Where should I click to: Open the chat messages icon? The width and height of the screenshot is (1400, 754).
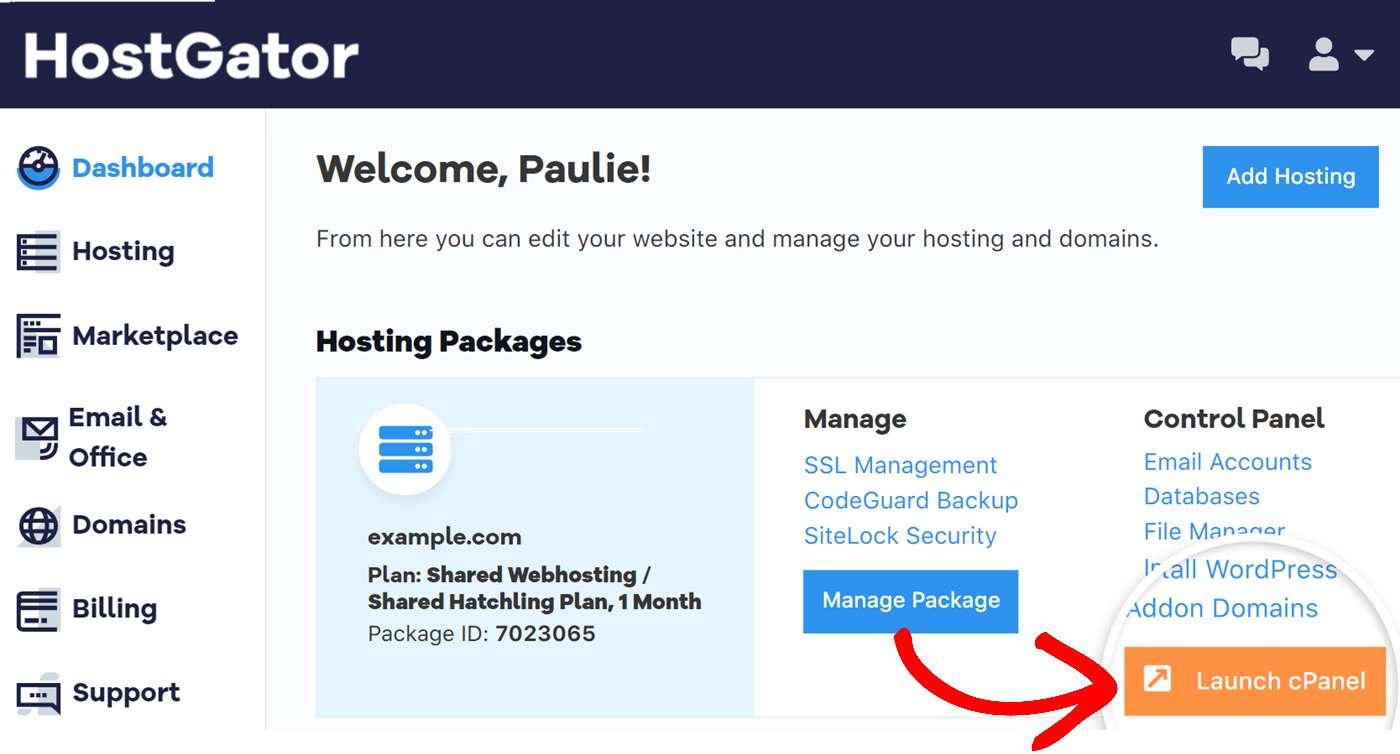1248,55
